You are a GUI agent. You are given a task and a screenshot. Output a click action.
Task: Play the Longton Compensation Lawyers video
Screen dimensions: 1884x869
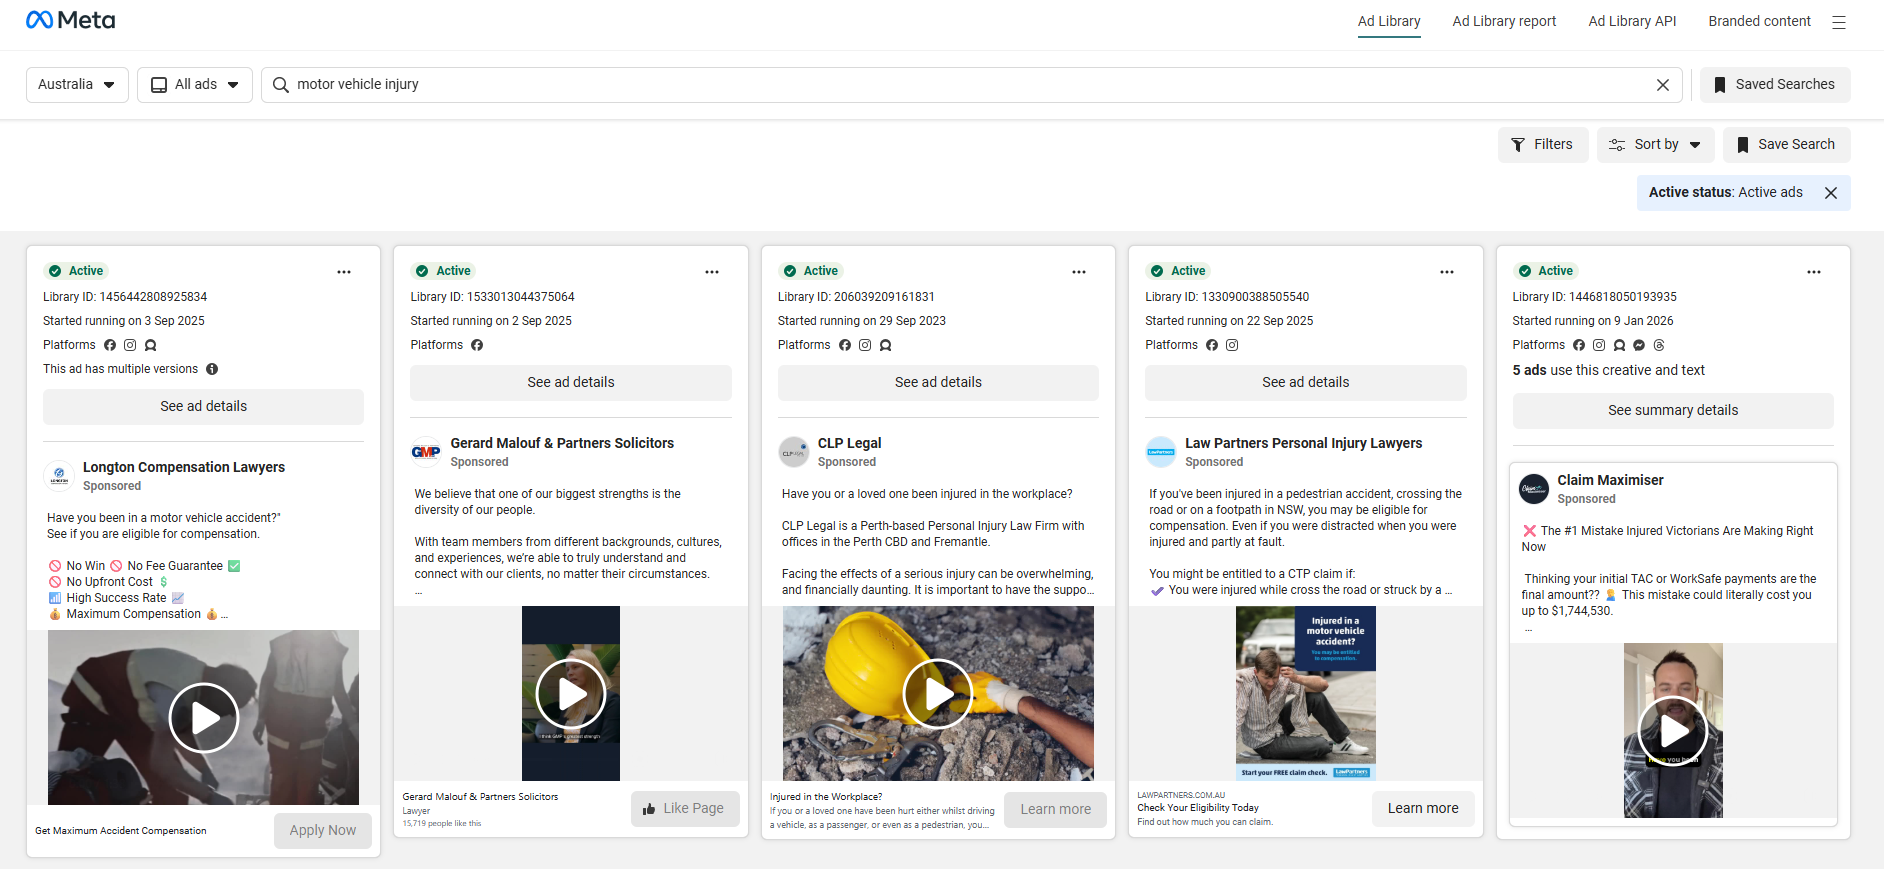click(203, 717)
